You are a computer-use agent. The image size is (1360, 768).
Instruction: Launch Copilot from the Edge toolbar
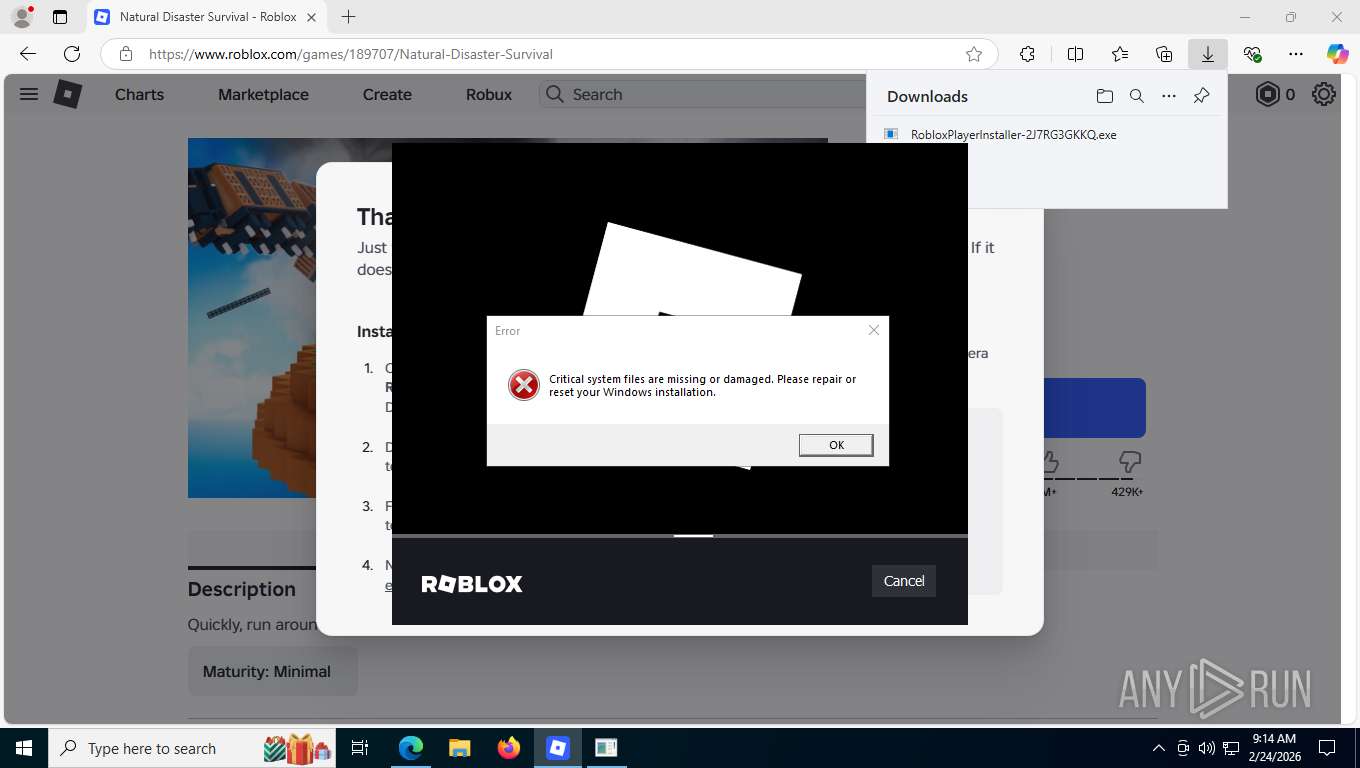pyautogui.click(x=1337, y=54)
